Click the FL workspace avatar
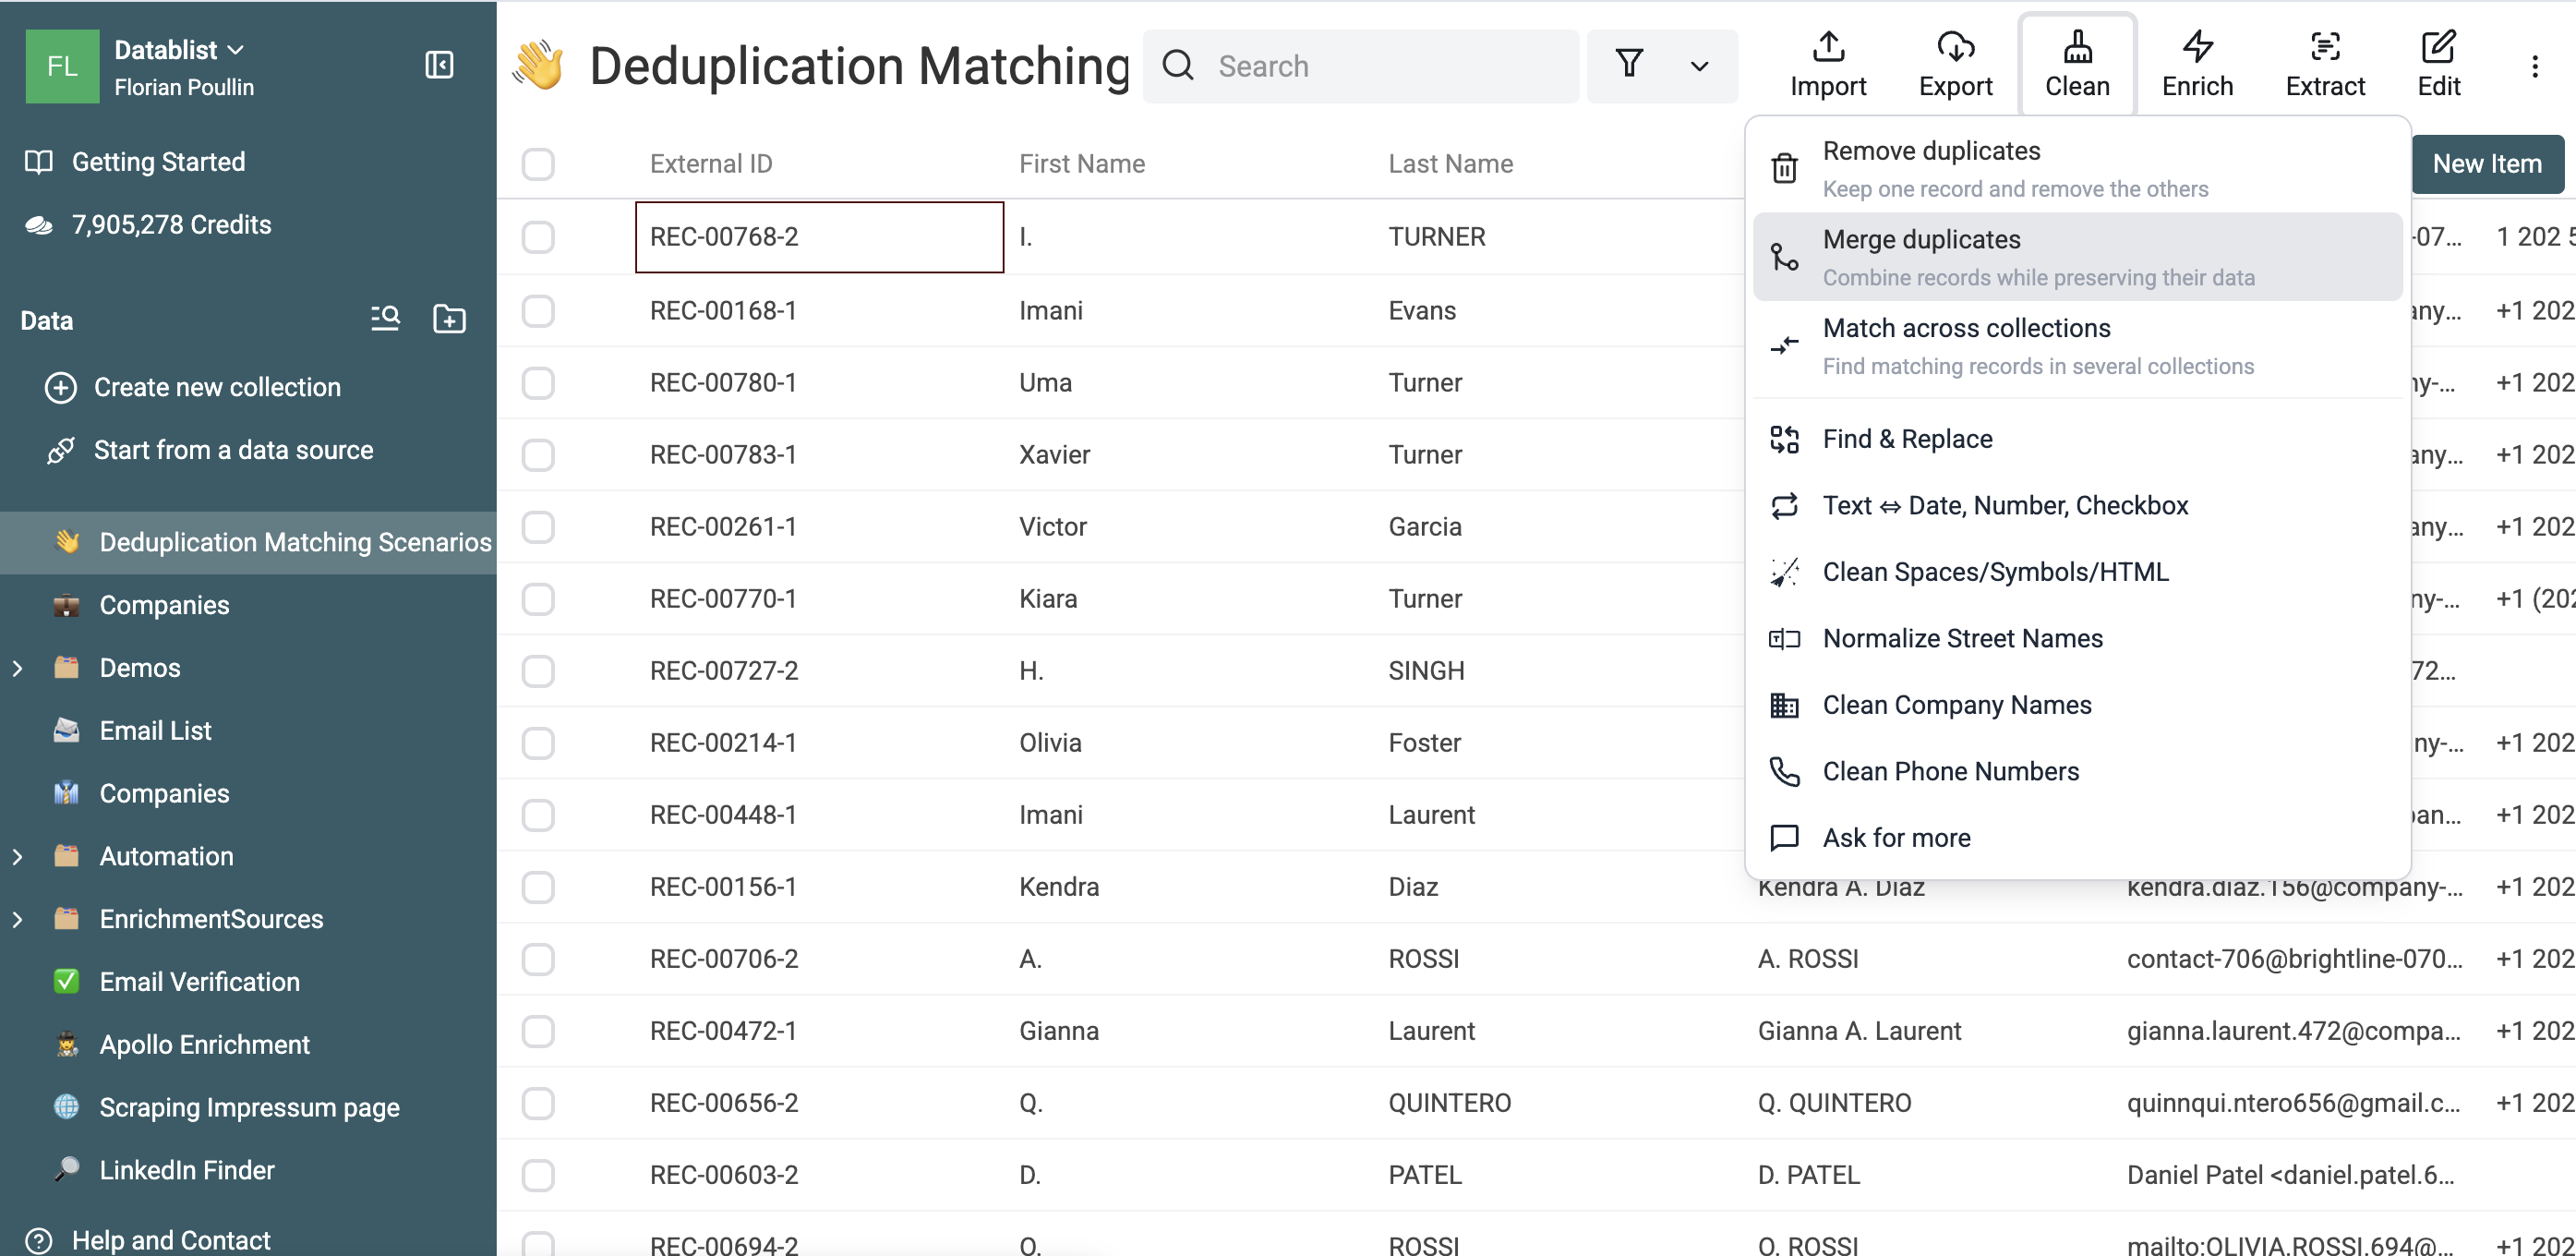The height and width of the screenshot is (1256, 2576). tap(62, 66)
